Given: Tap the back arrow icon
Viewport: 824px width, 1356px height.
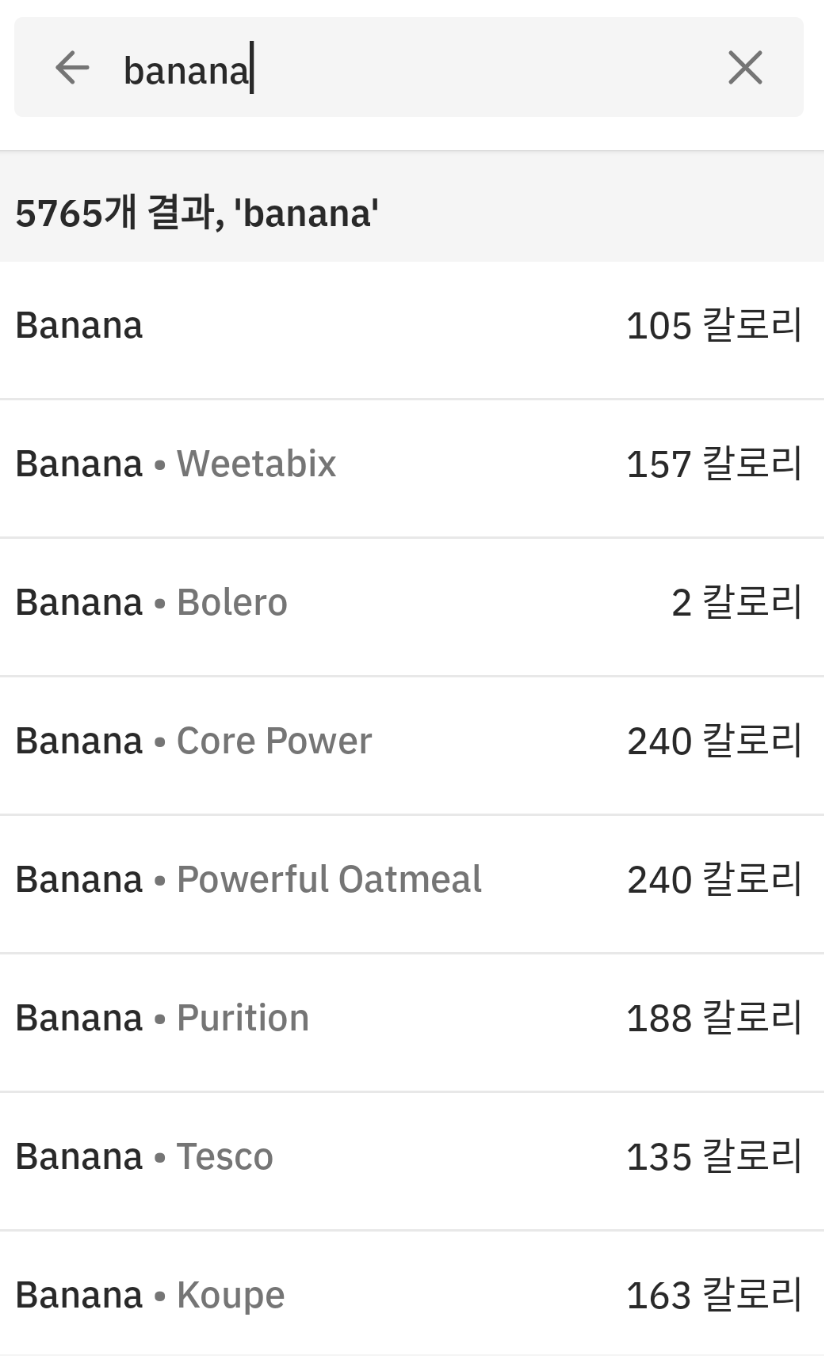Looking at the screenshot, I should click(x=72, y=68).
